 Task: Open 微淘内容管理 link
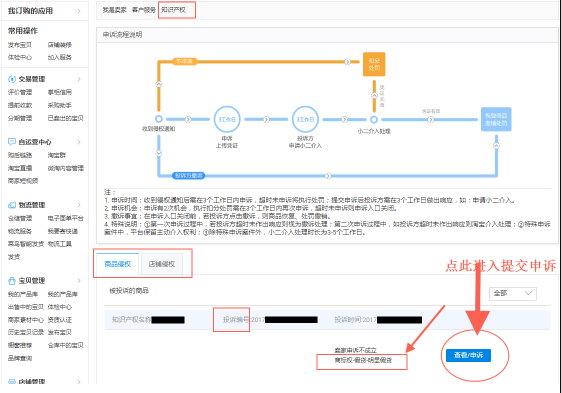[65, 168]
